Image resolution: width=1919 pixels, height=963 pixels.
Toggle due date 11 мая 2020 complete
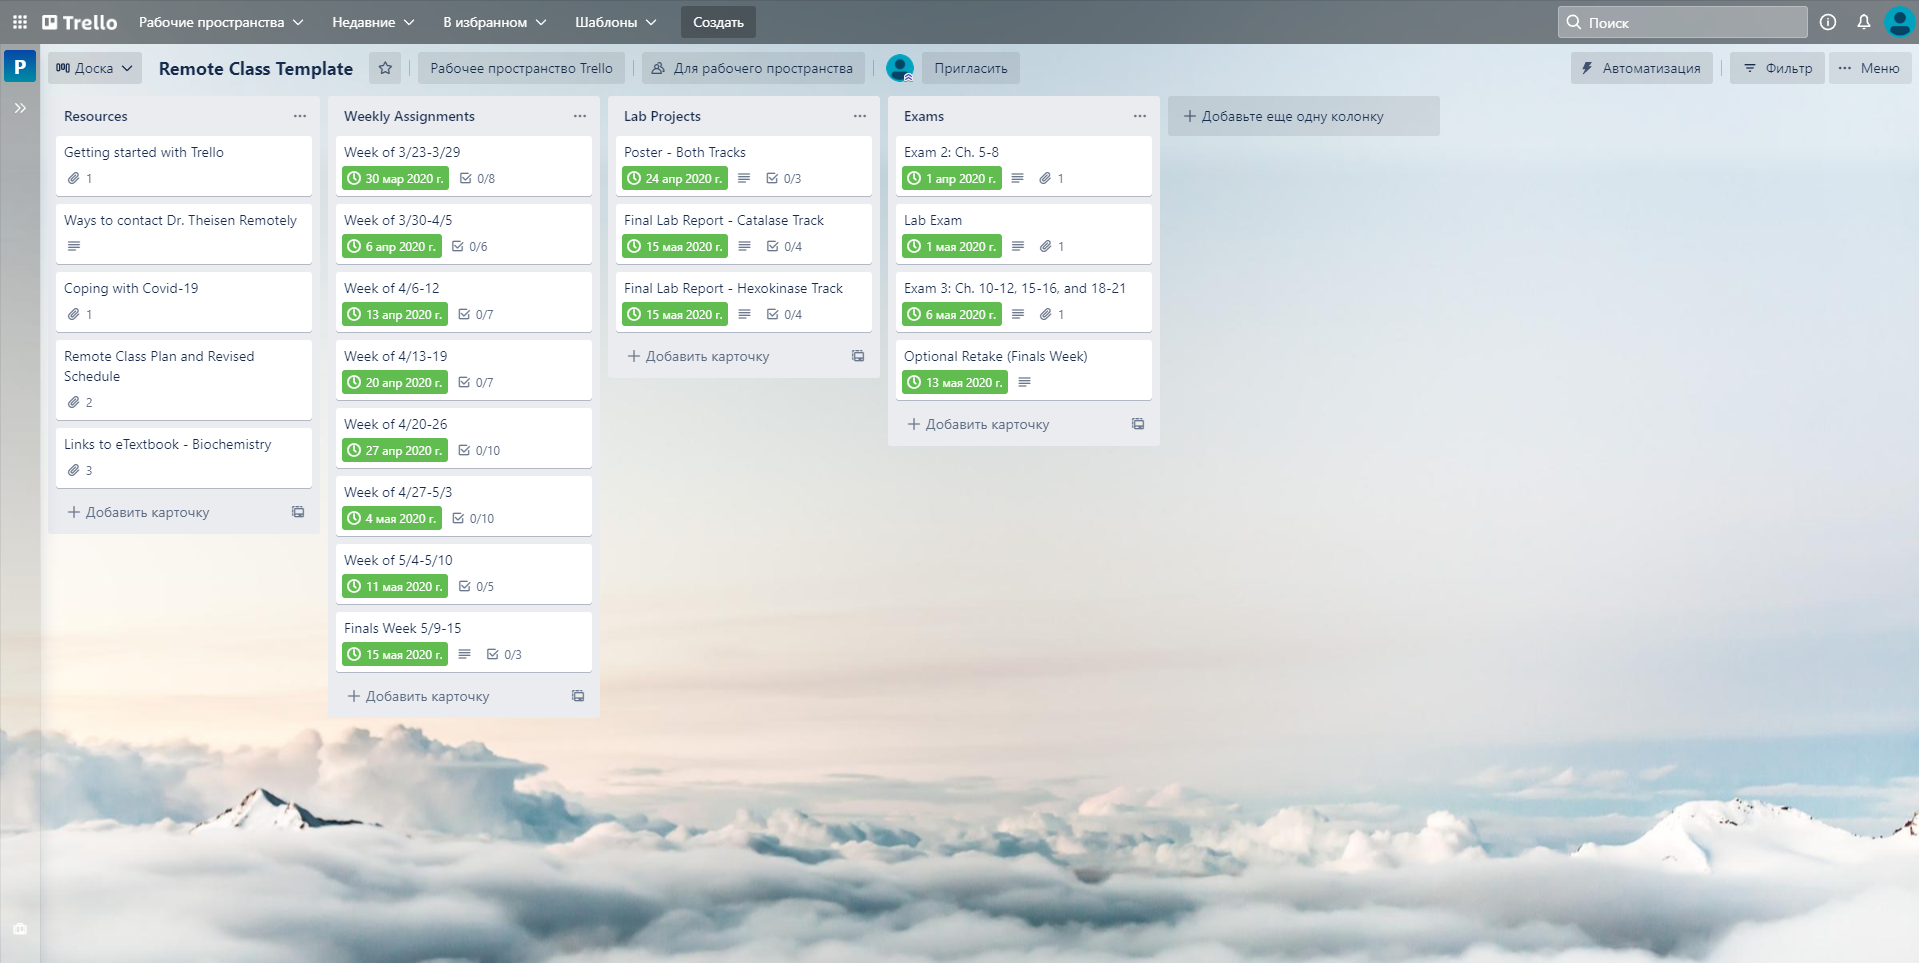[395, 586]
